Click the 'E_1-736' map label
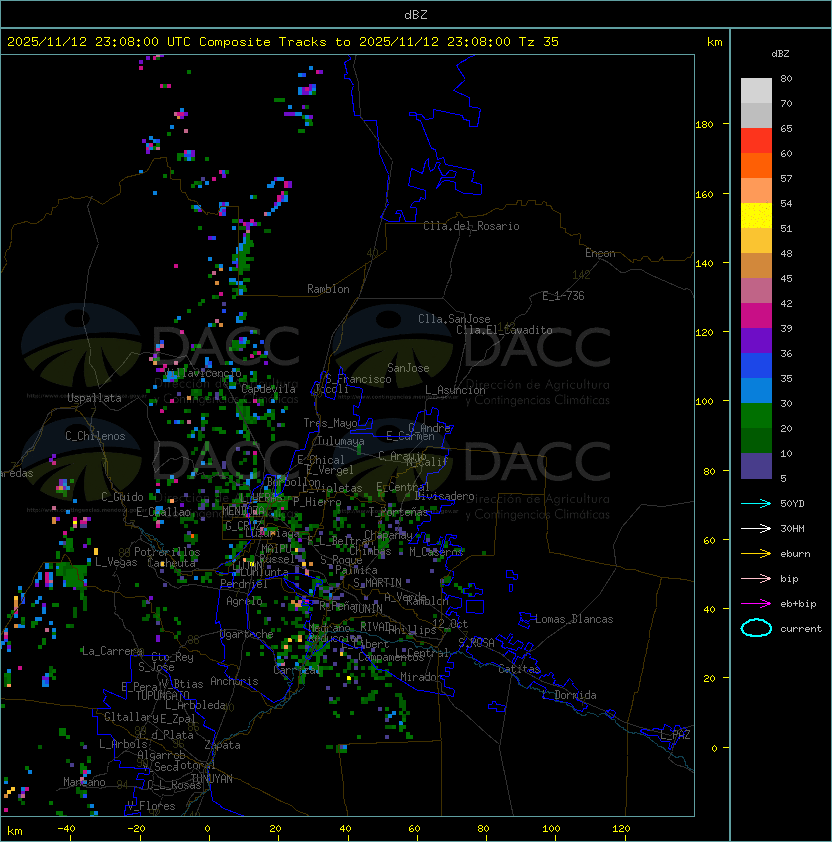This screenshot has height=842, width=832. pos(563,296)
